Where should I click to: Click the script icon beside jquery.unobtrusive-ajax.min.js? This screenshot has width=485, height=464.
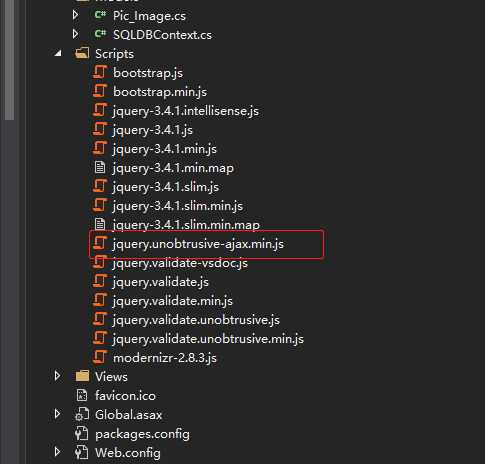100,243
